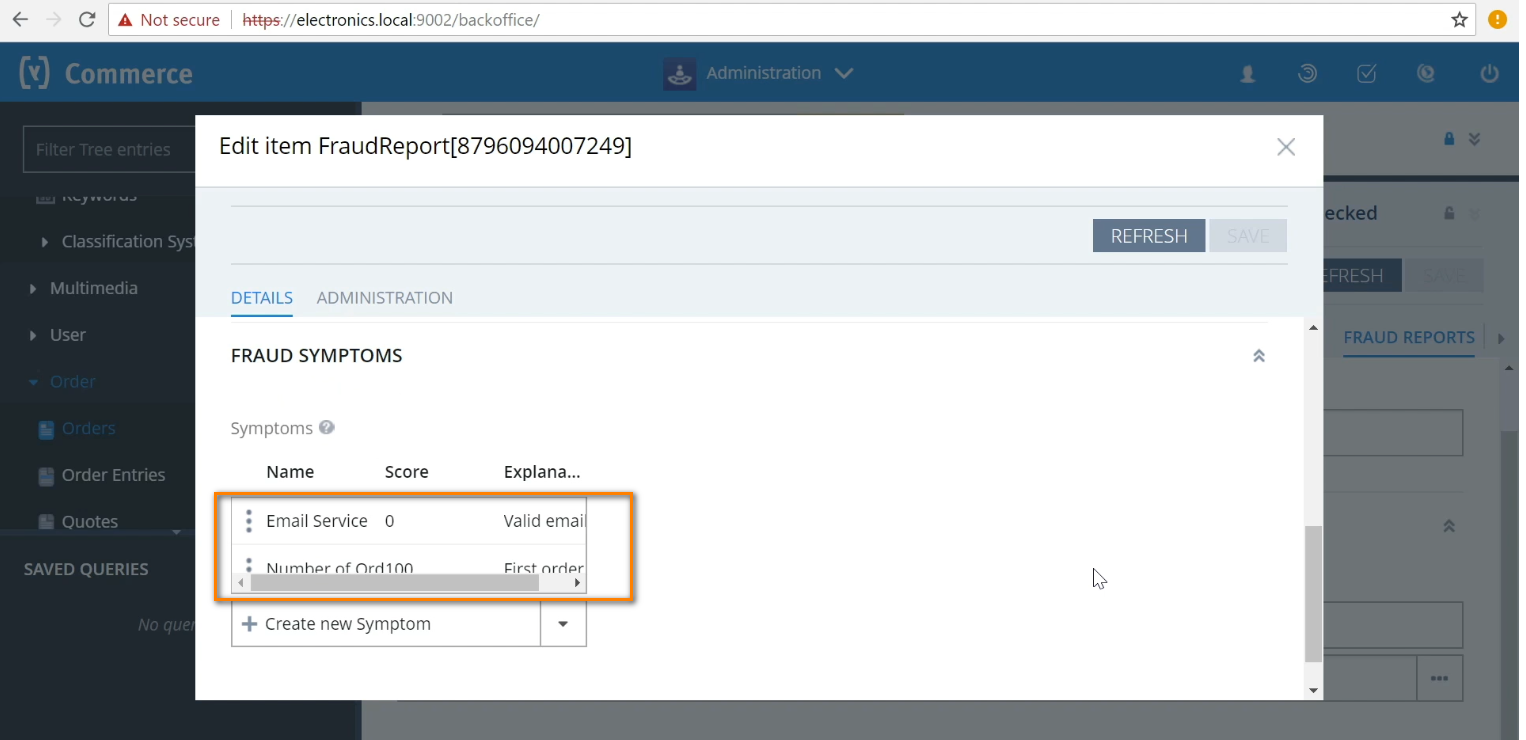The width and height of the screenshot is (1526, 740).
Task: Click the address bar URL
Action: click(x=391, y=20)
